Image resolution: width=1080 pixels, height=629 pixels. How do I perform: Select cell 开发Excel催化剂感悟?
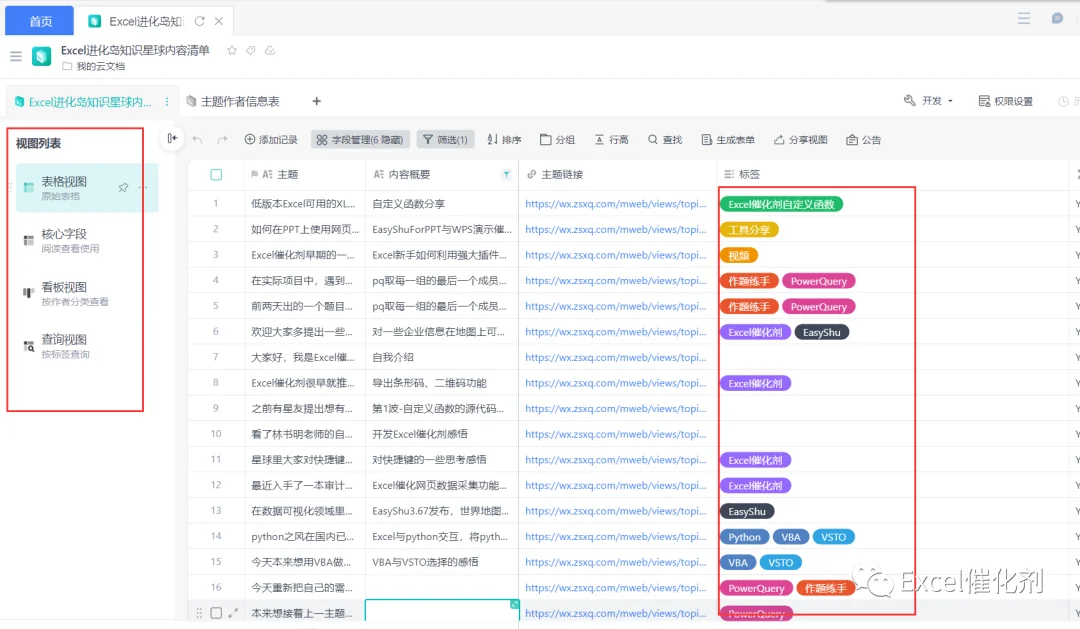click(442, 434)
